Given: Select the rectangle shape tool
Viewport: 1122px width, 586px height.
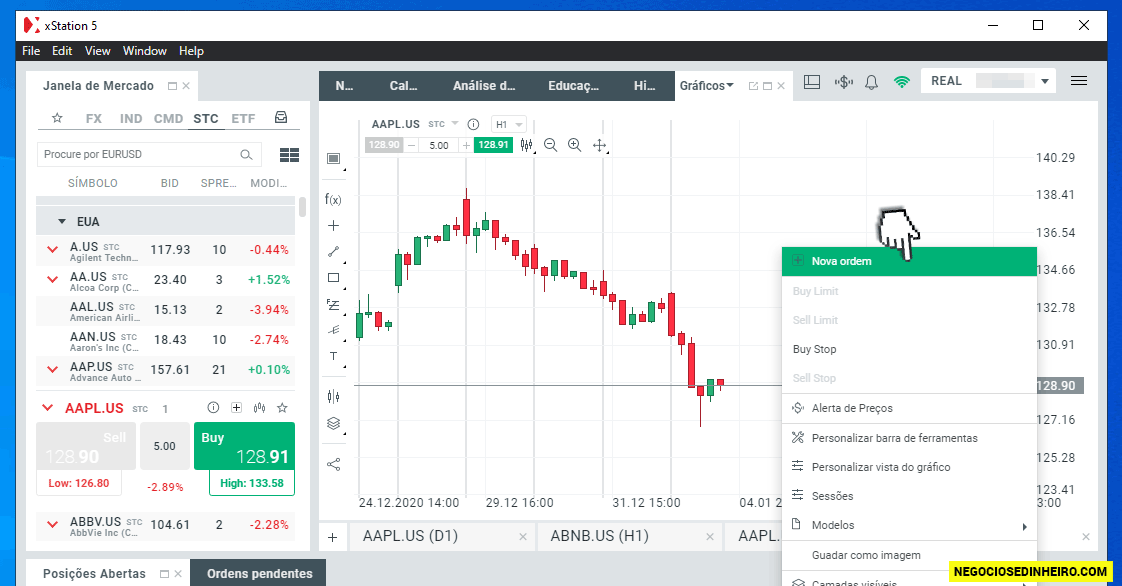Looking at the screenshot, I should tap(333, 278).
